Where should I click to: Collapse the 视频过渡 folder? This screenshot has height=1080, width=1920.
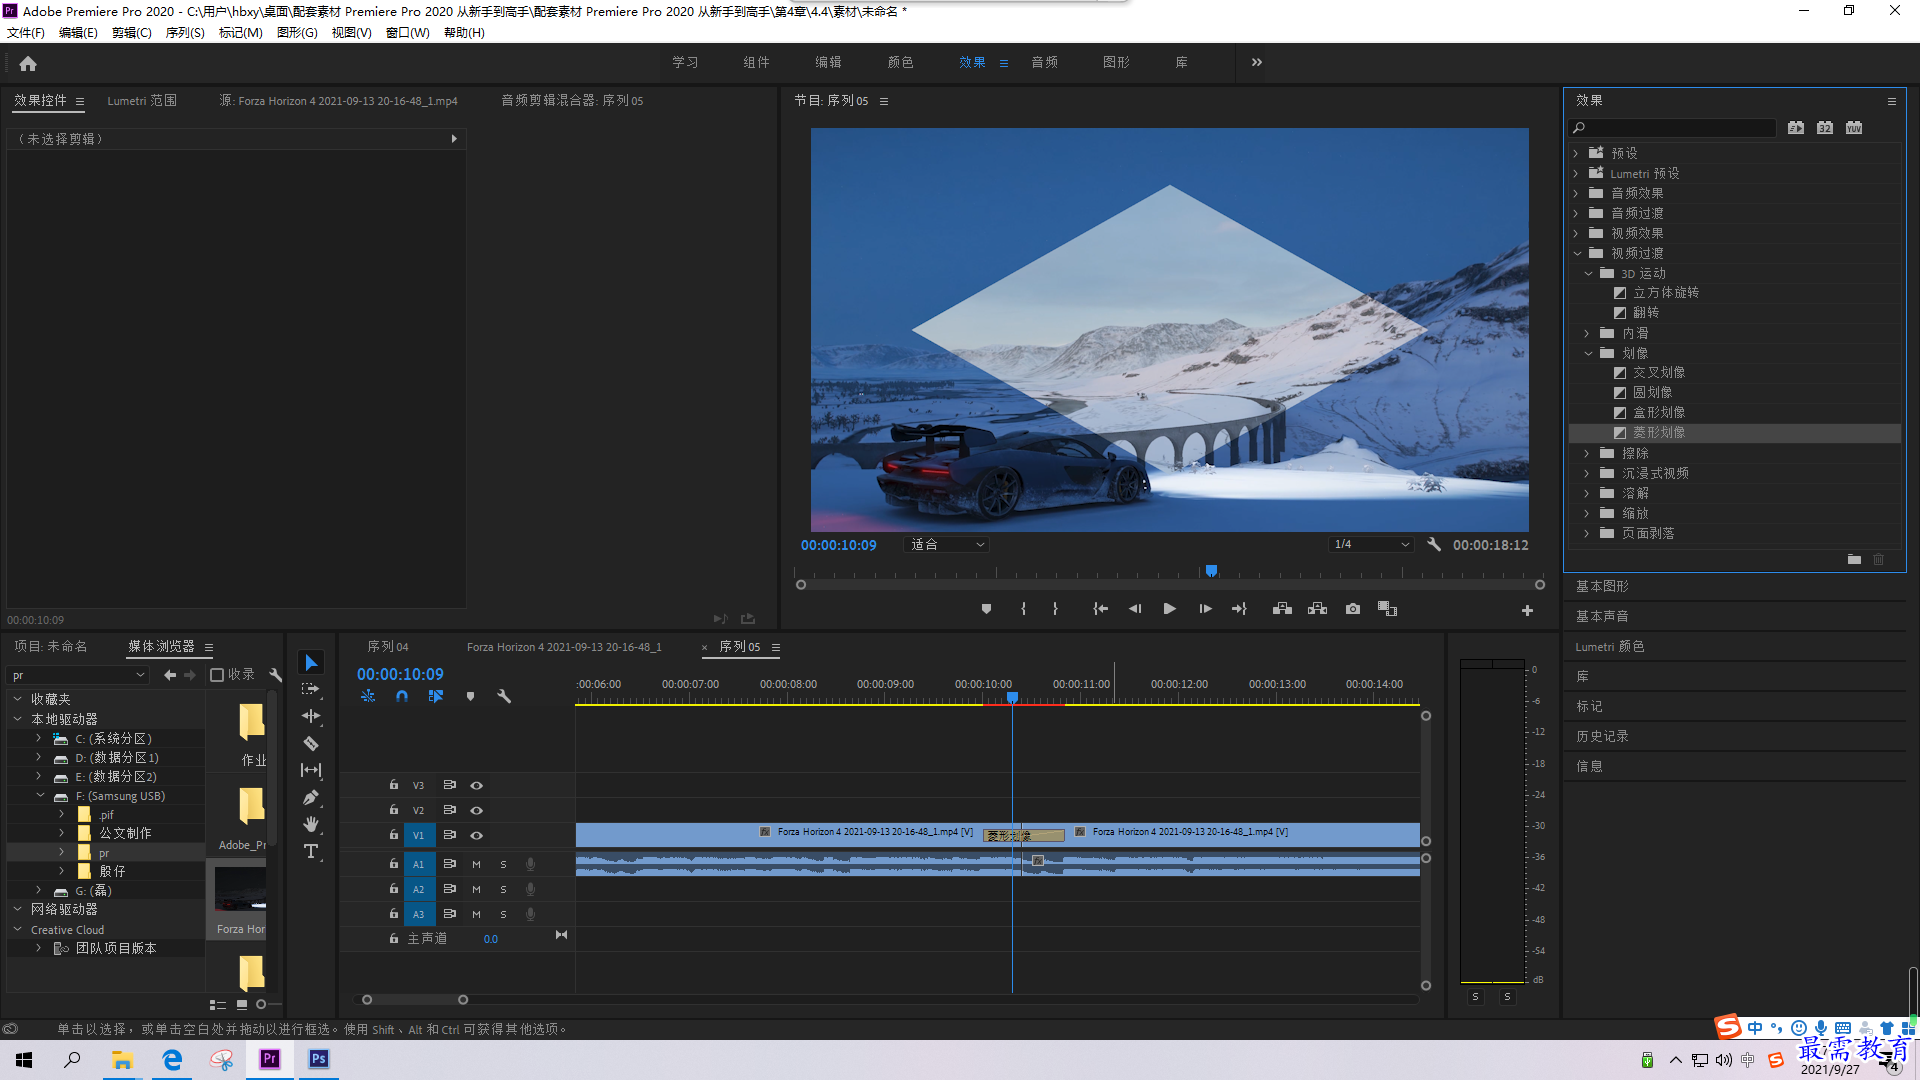tap(1576, 254)
